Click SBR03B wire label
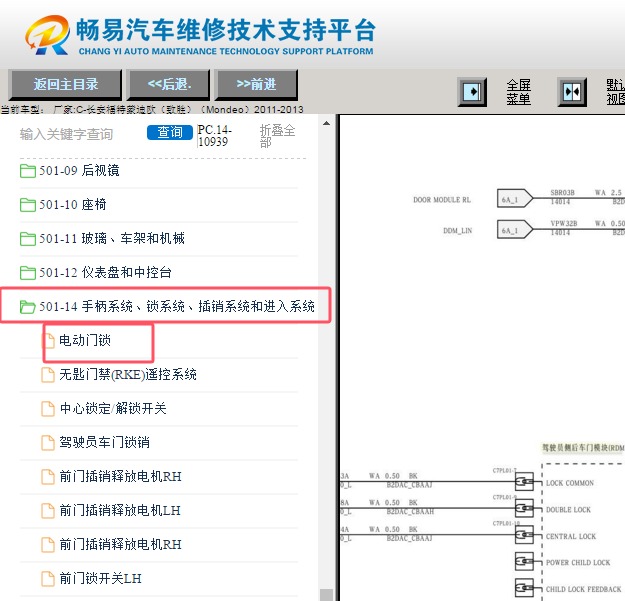 [x=562, y=192]
